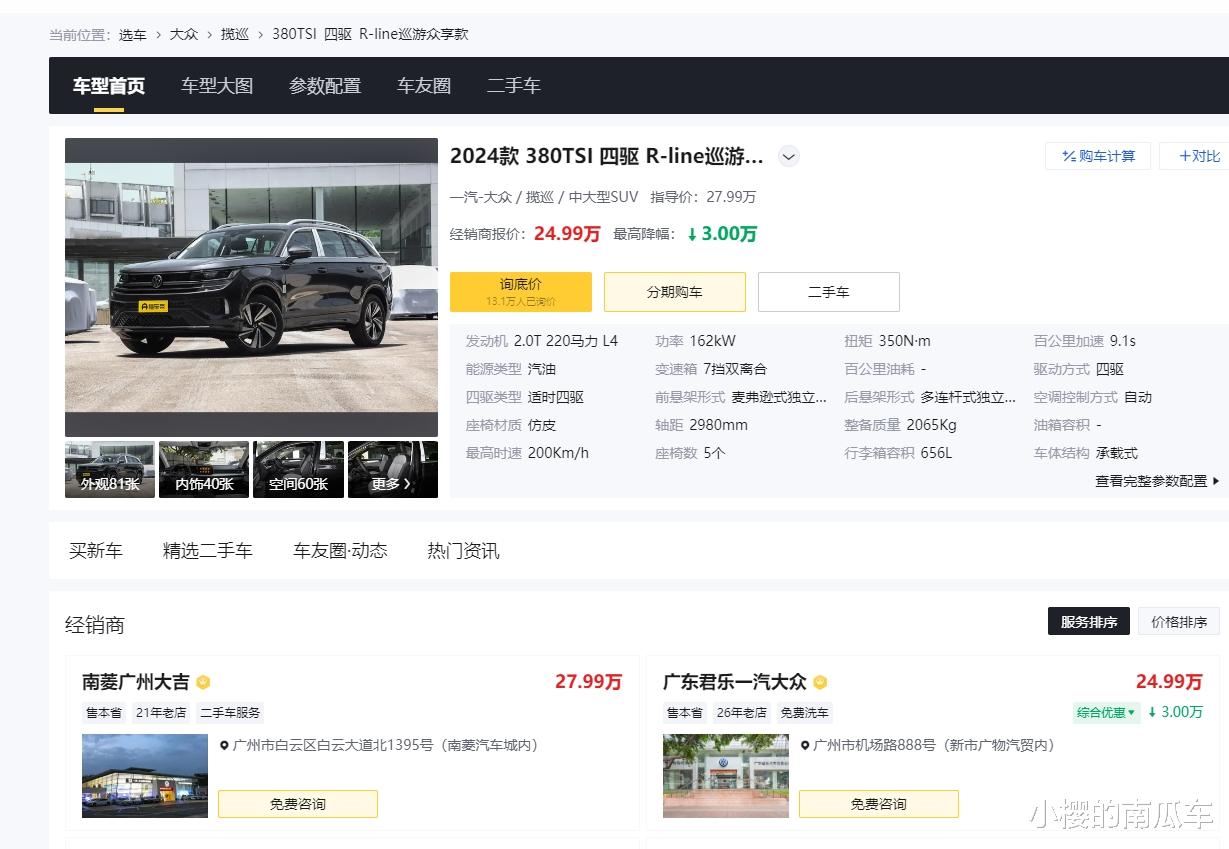Viewport: 1229px width, 849px height.
Task: Click 免费咨询 for 广东君乐一汽大众
Action: pos(879,804)
